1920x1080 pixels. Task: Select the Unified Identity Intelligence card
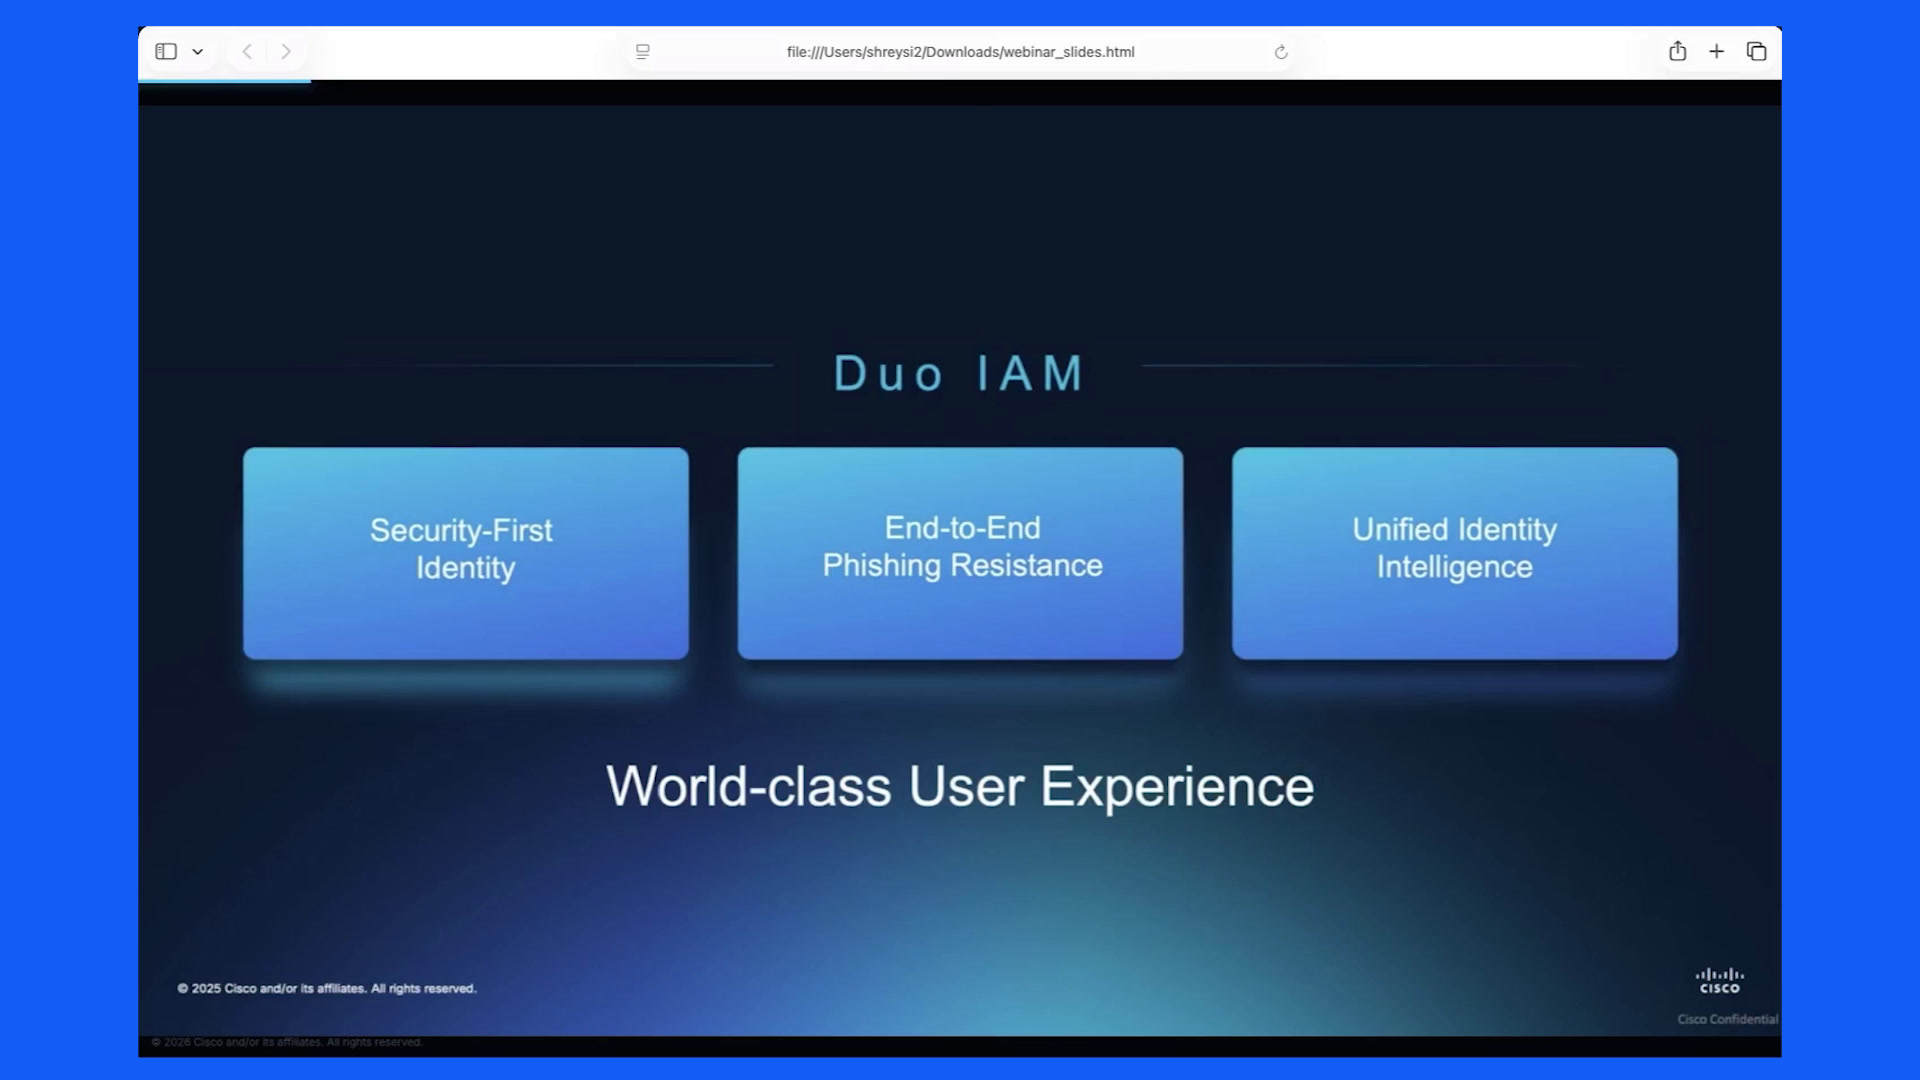point(1455,553)
